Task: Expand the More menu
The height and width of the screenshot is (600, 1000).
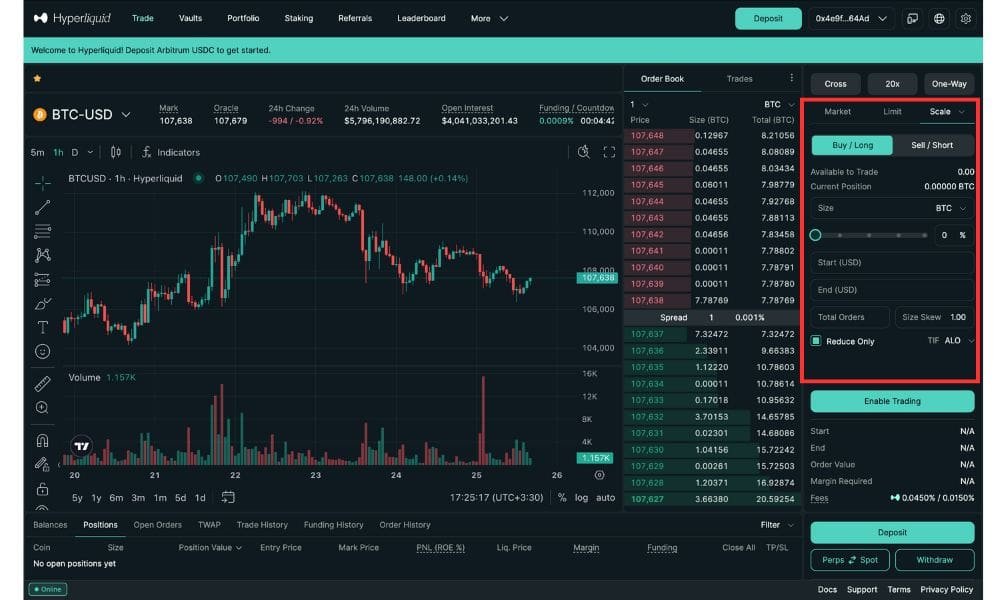Action: coord(489,18)
